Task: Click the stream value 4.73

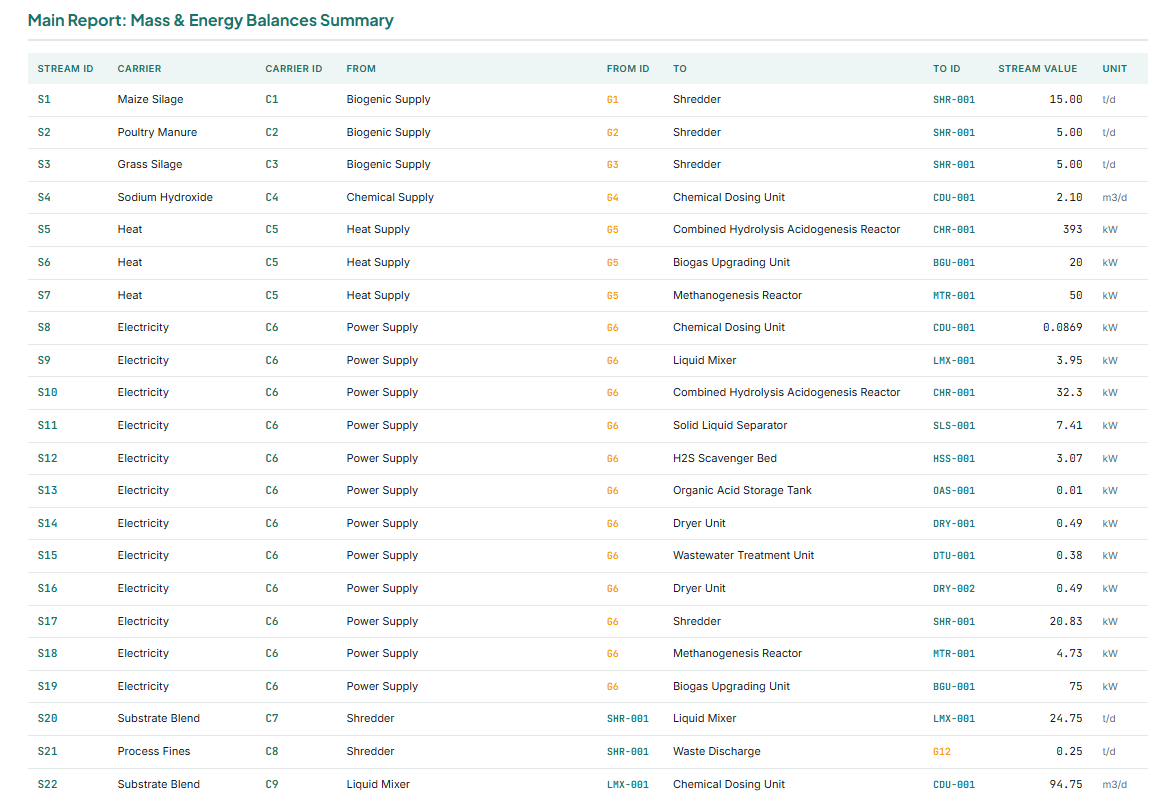Action: (1069, 653)
